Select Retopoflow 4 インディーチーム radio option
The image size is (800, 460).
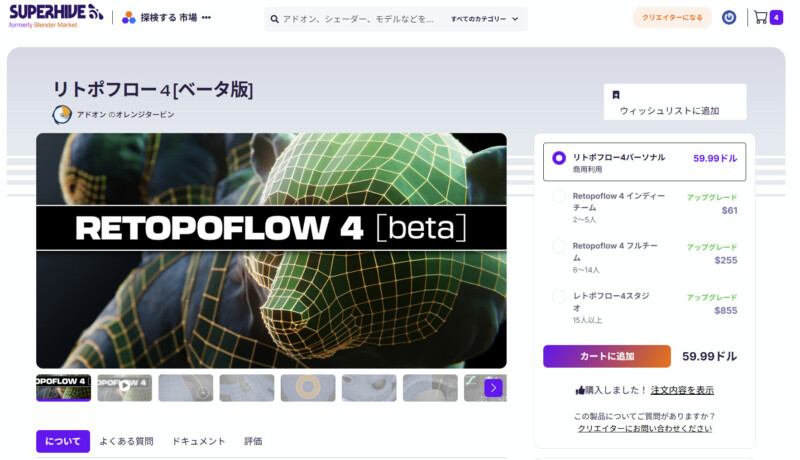(559, 196)
